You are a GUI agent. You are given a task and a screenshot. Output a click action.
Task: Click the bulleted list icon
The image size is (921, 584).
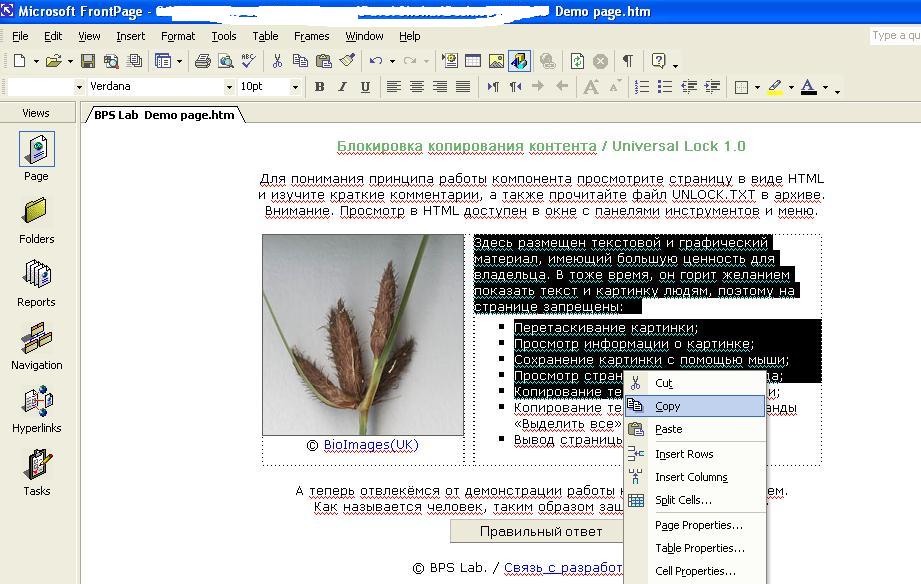(665, 87)
